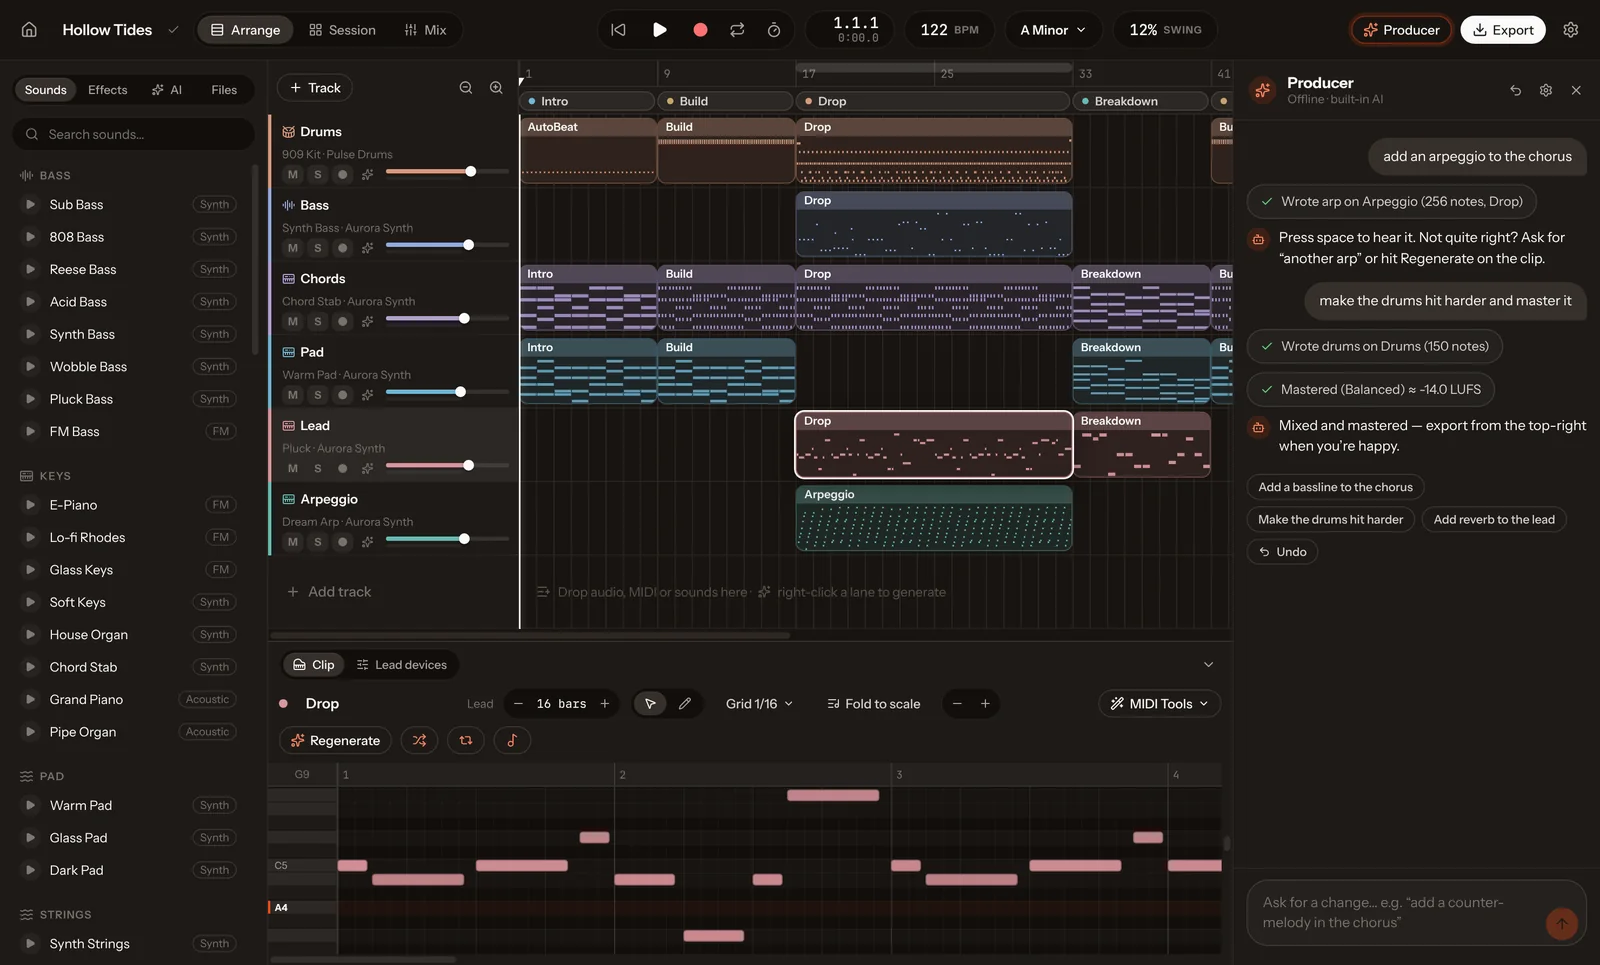Adjust the Drums track volume slider
Viewport: 1600px width, 965px height.
tap(447, 171)
